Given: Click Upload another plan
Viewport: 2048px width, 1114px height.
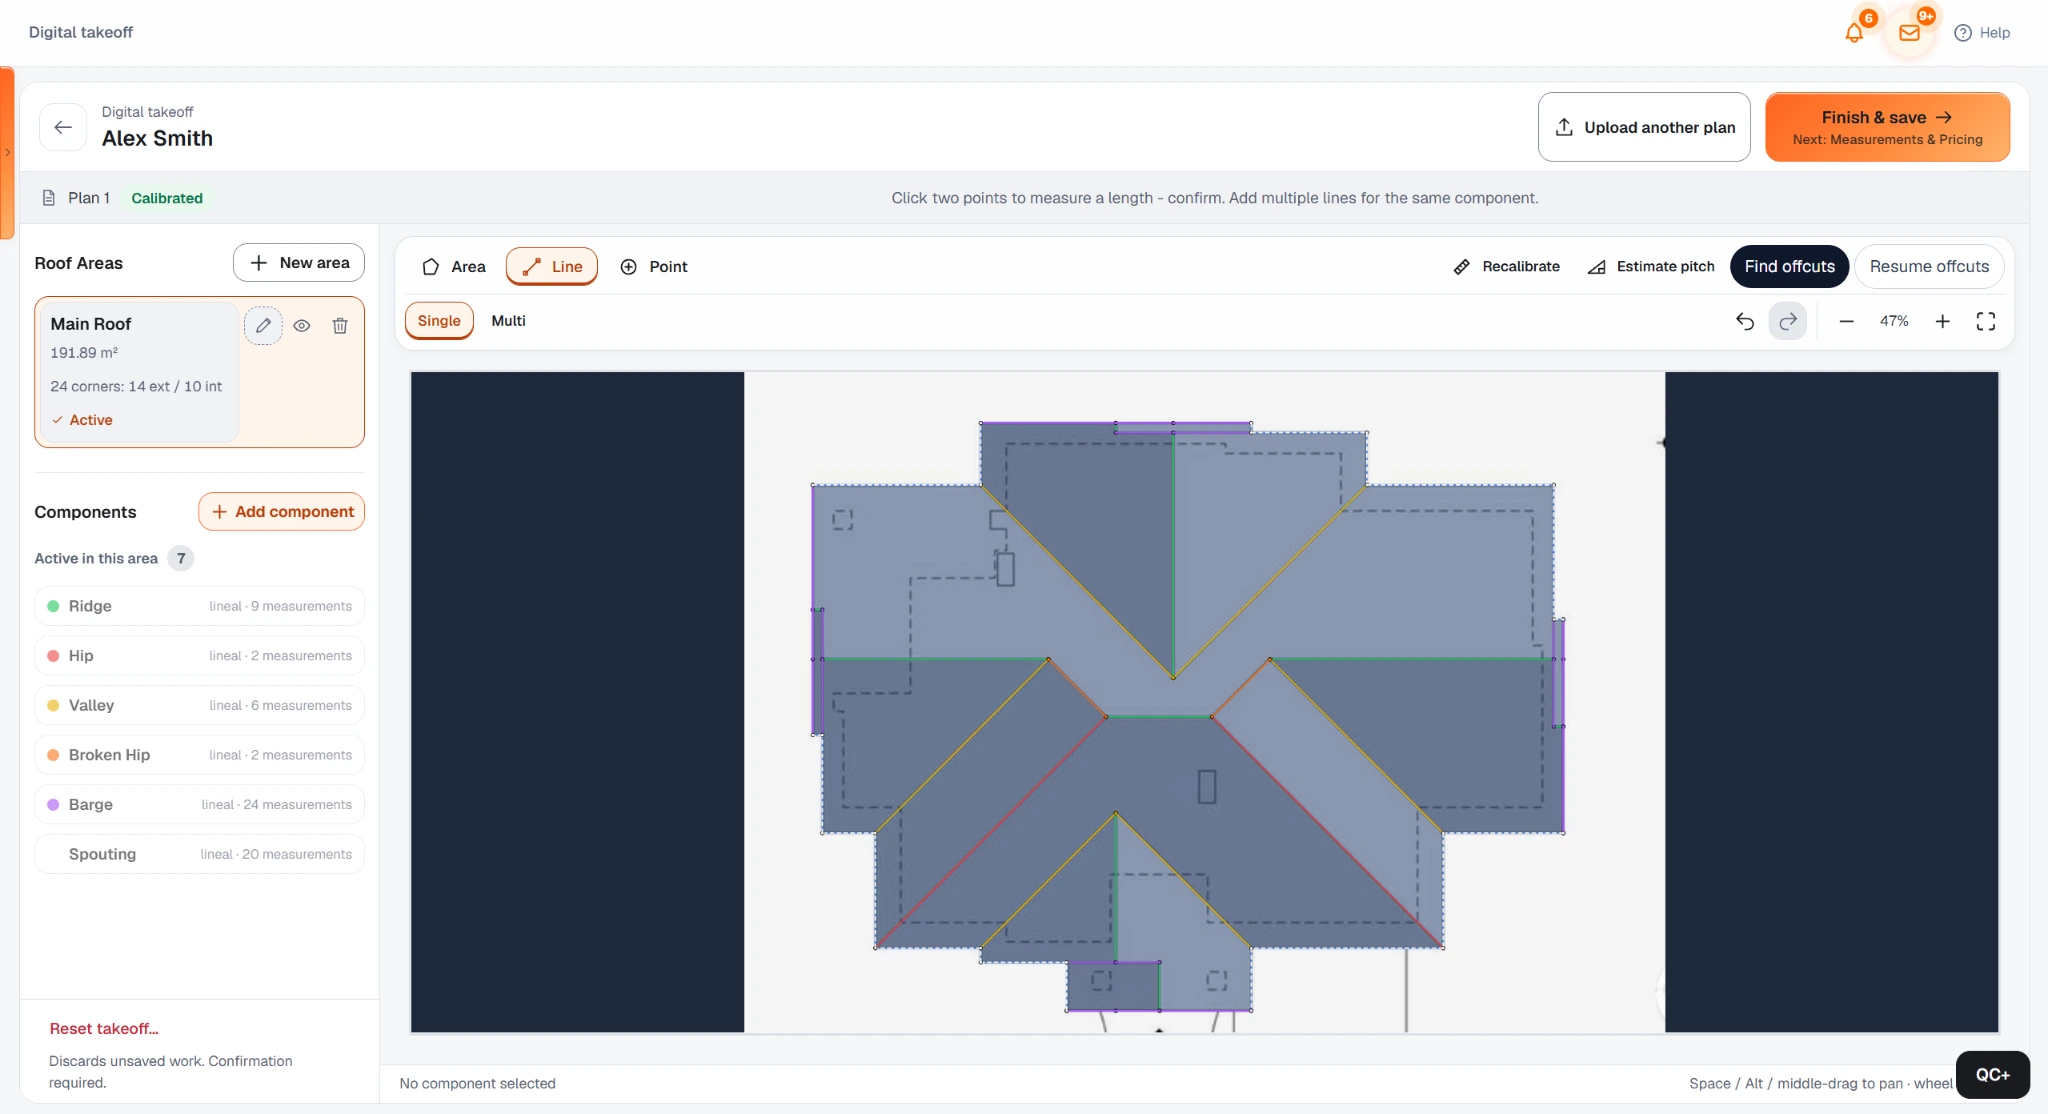Looking at the screenshot, I should tap(1644, 127).
